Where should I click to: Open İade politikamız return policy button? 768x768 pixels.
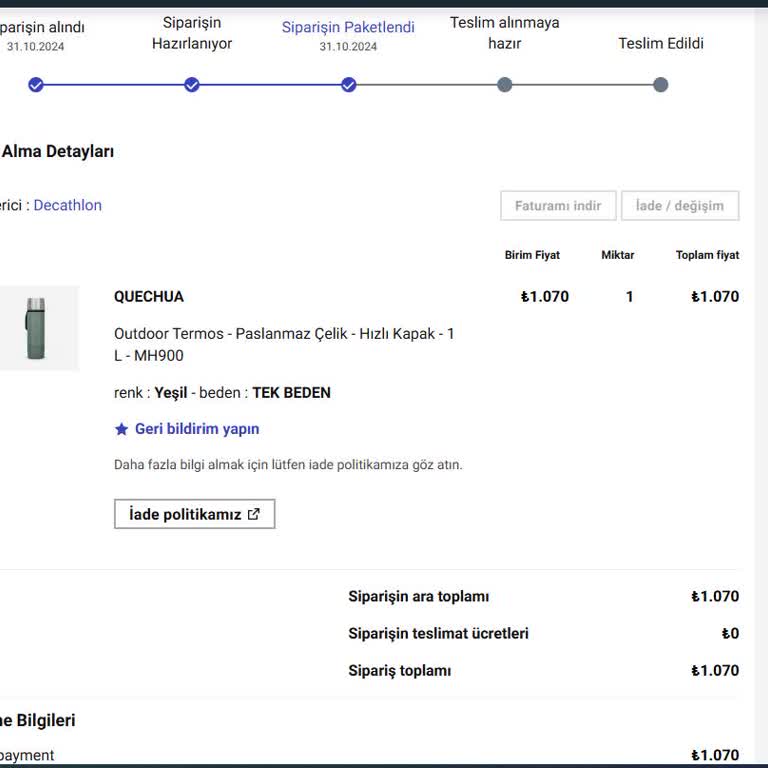pos(194,514)
